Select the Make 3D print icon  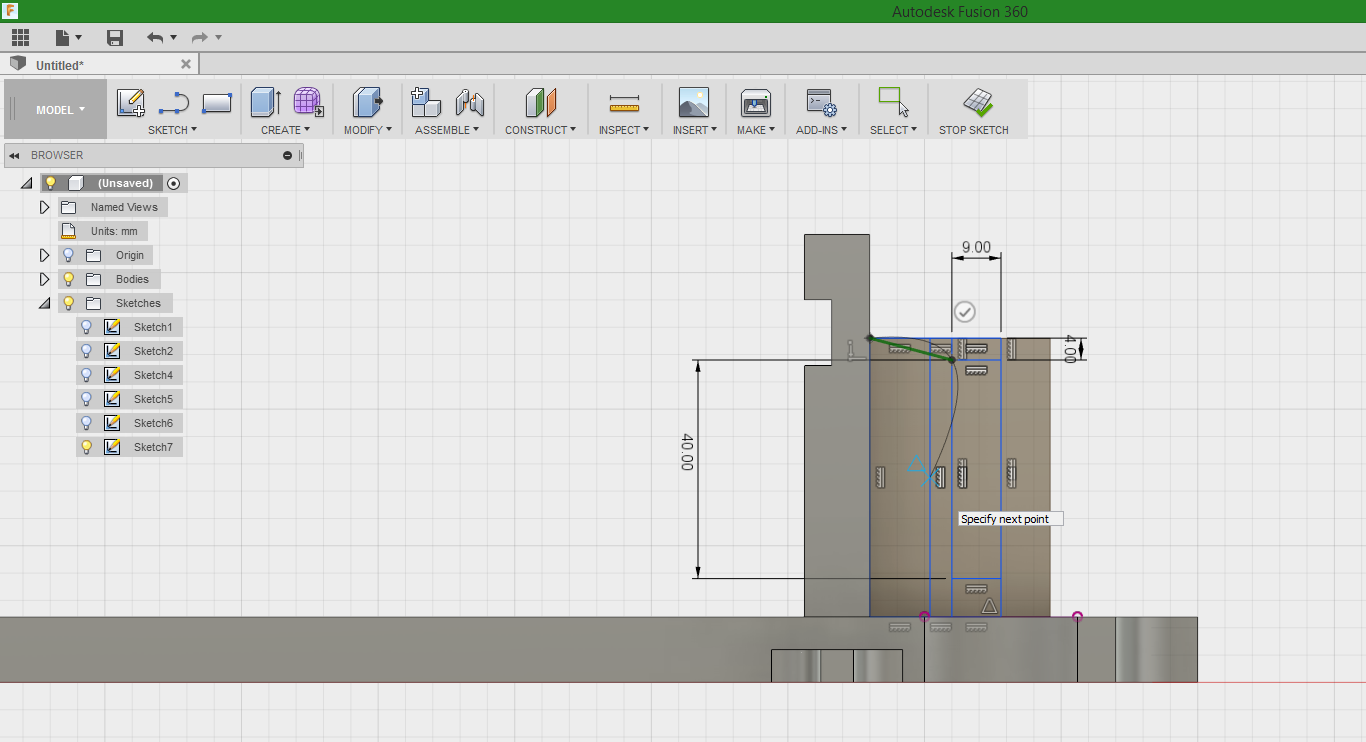pyautogui.click(x=756, y=103)
